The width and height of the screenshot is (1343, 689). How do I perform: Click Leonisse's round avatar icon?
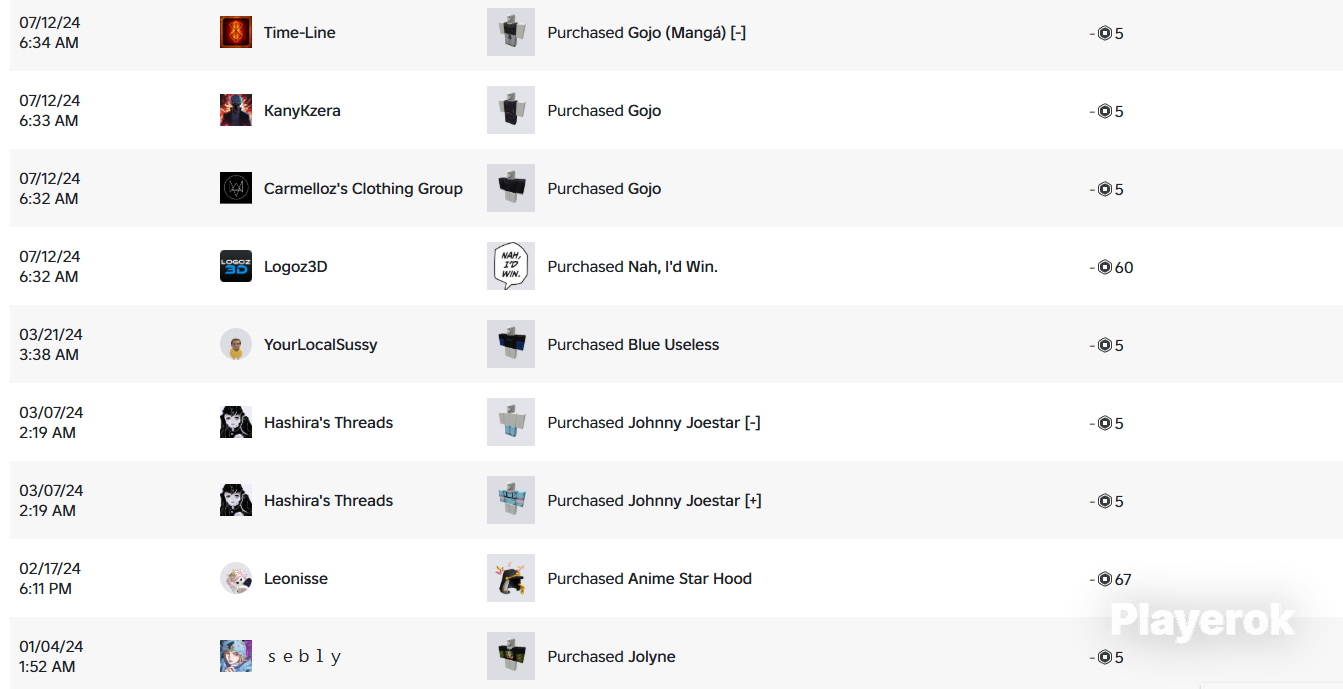click(236, 578)
